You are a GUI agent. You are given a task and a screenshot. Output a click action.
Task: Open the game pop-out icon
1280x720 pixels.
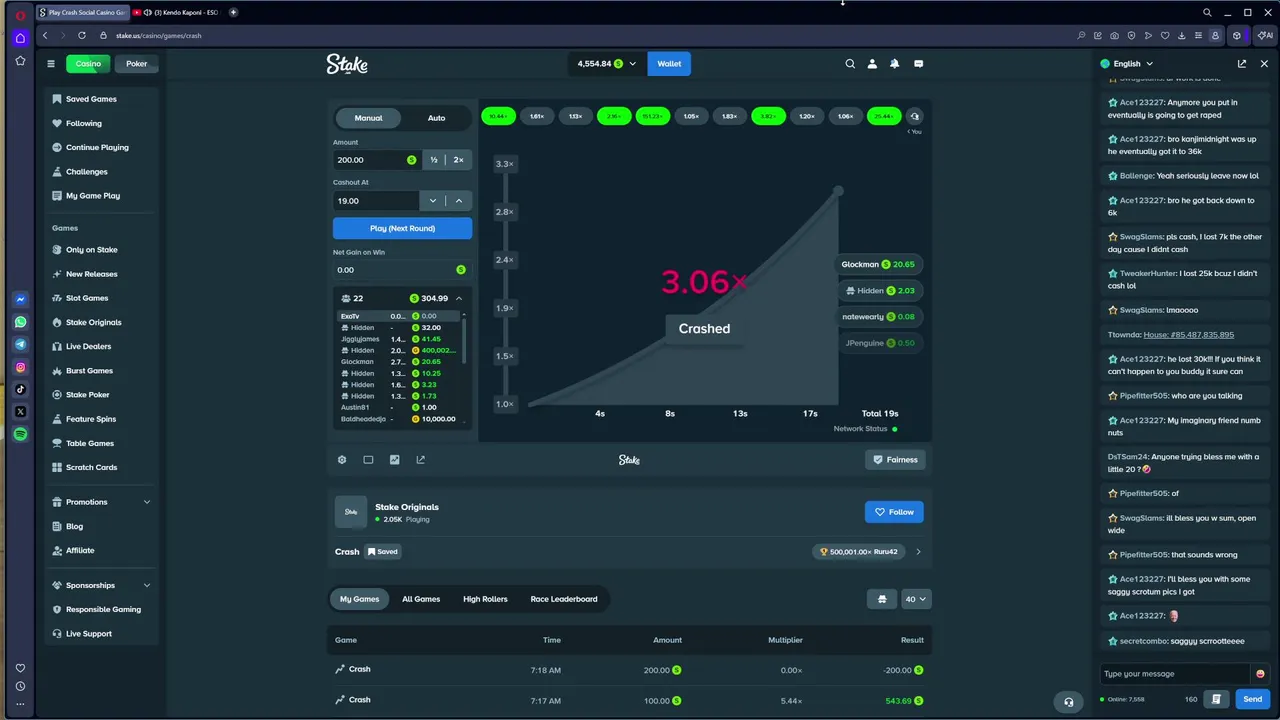420,460
